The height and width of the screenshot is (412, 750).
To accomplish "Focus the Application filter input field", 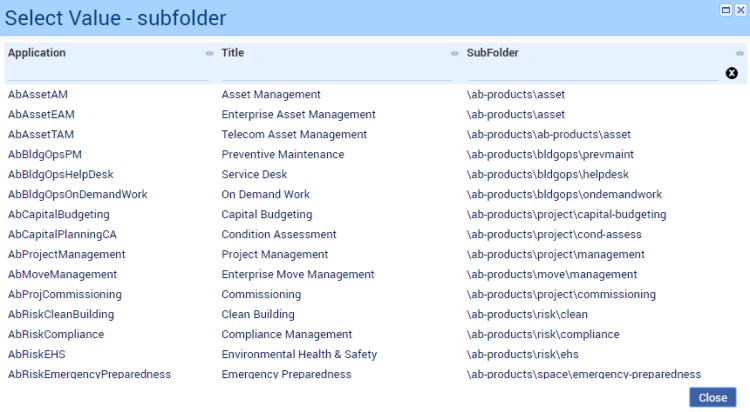I will pos(107,73).
